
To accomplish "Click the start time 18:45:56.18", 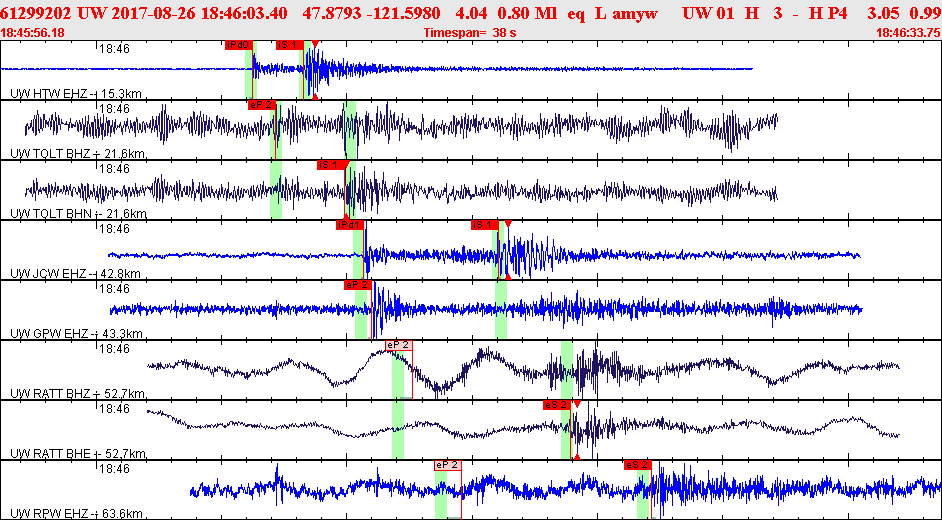I will coord(33,33).
